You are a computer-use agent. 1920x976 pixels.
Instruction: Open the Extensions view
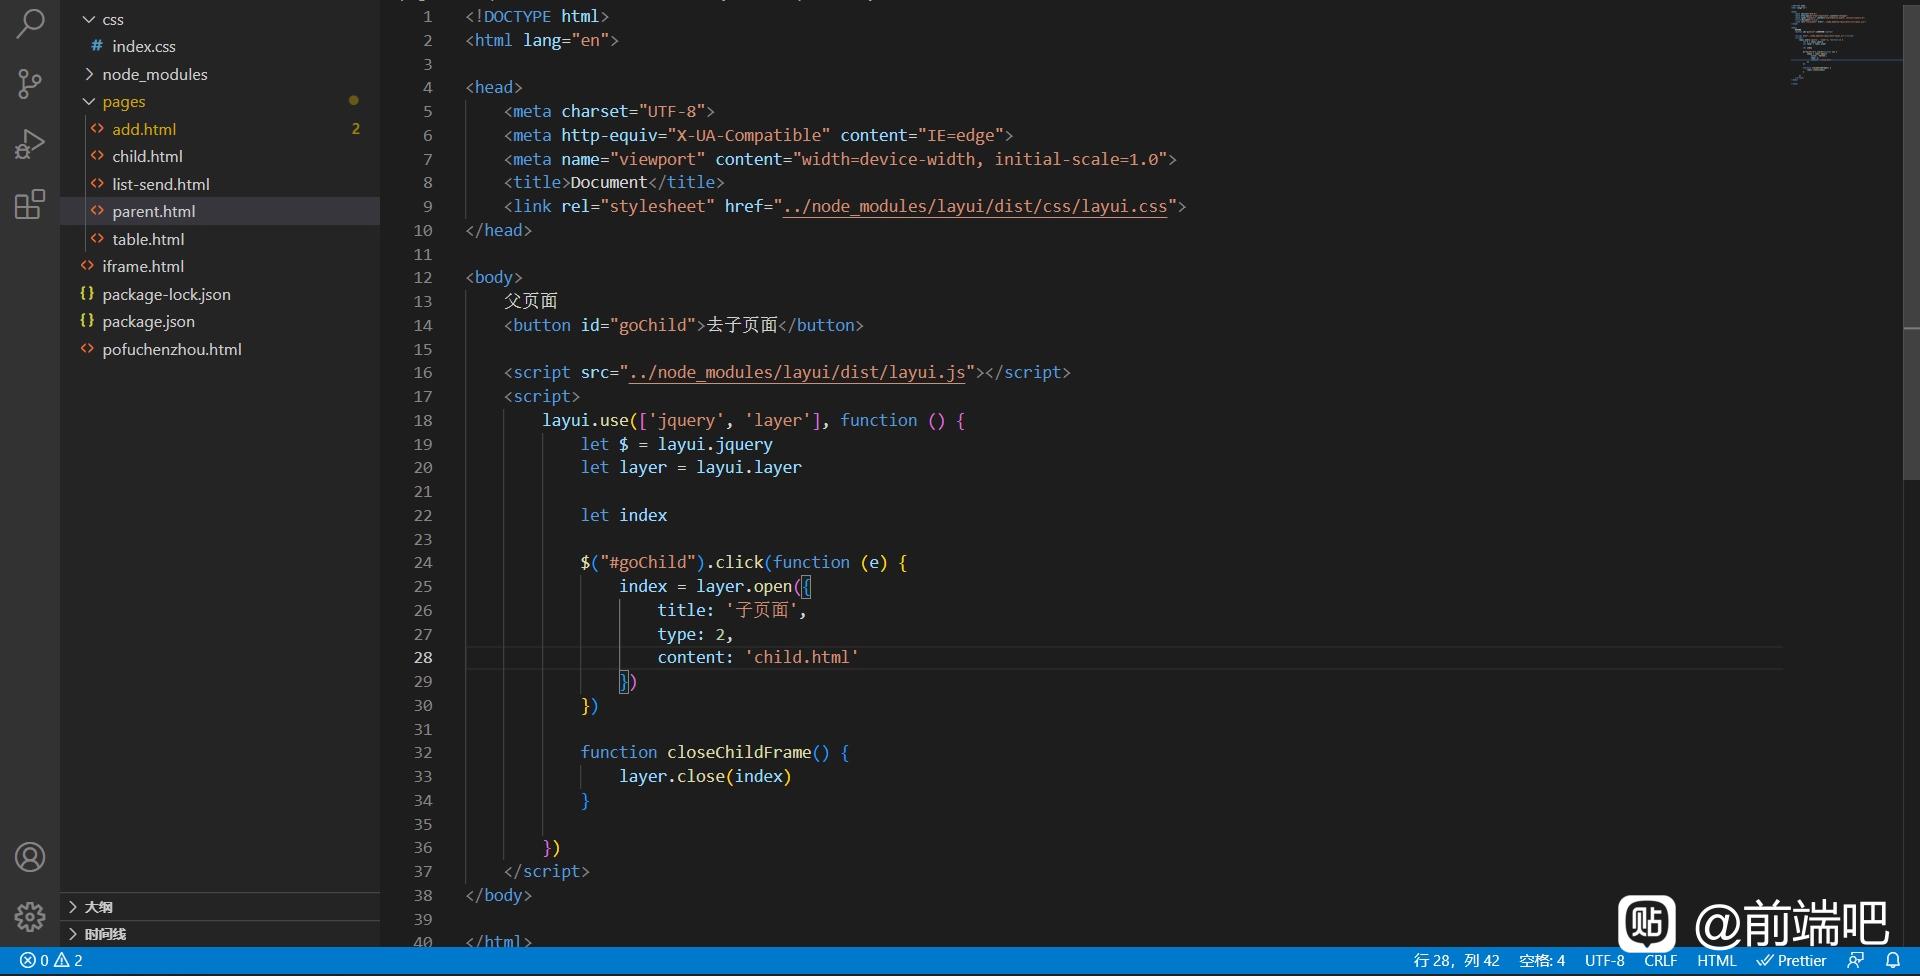tap(30, 204)
